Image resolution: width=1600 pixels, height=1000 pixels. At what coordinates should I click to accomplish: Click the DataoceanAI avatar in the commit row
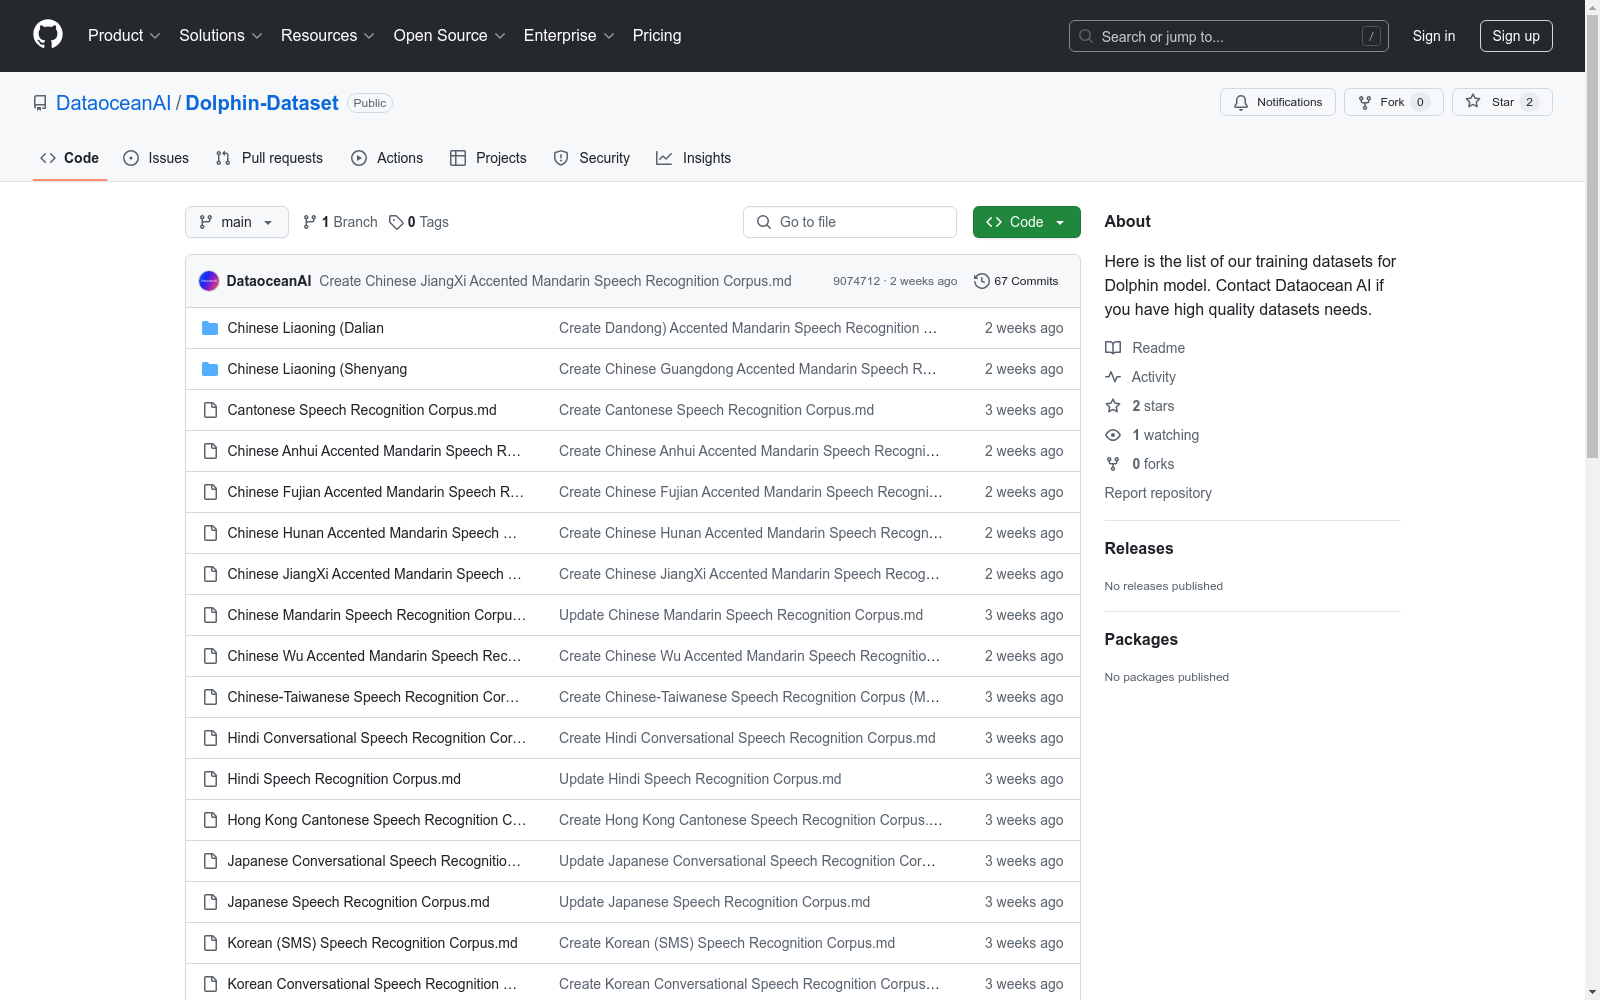[209, 281]
